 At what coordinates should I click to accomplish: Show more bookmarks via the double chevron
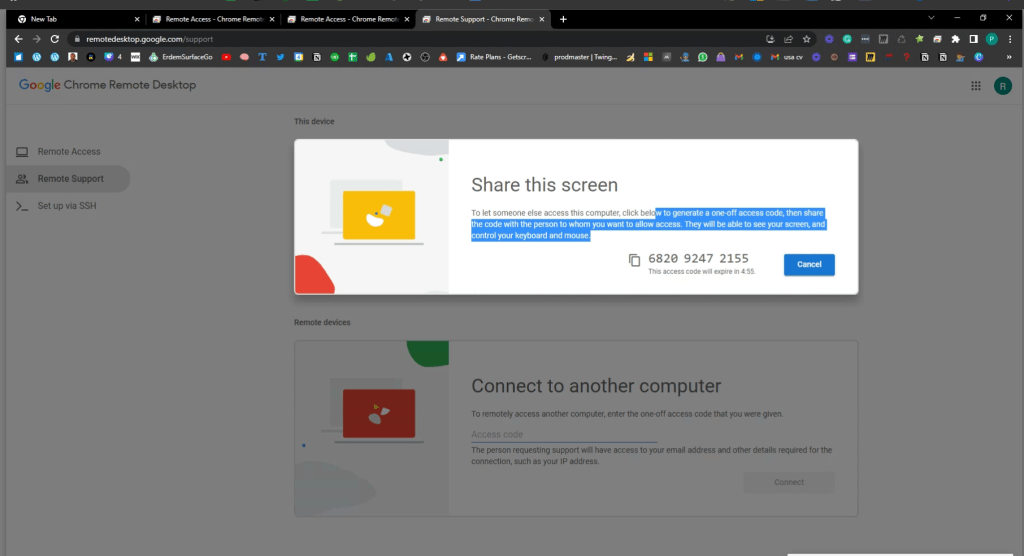pyautogui.click(x=1009, y=57)
